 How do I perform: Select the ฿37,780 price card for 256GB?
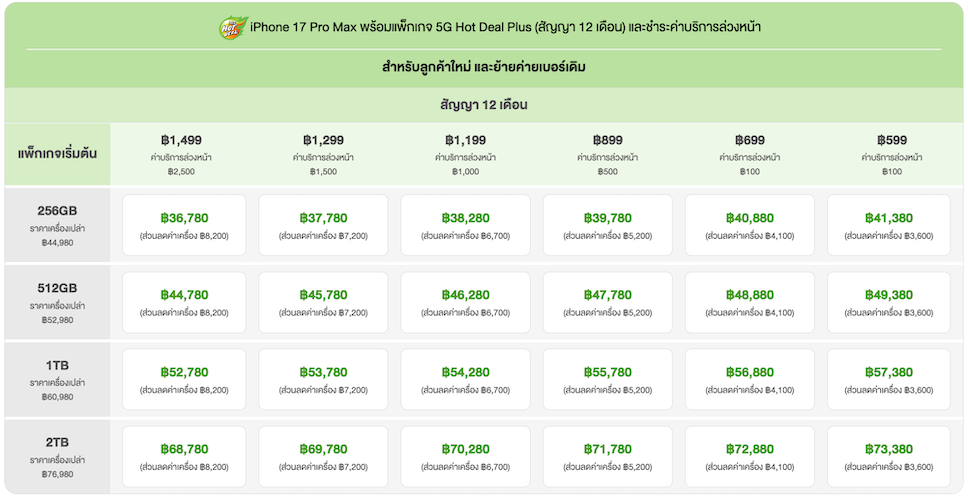(x=323, y=225)
